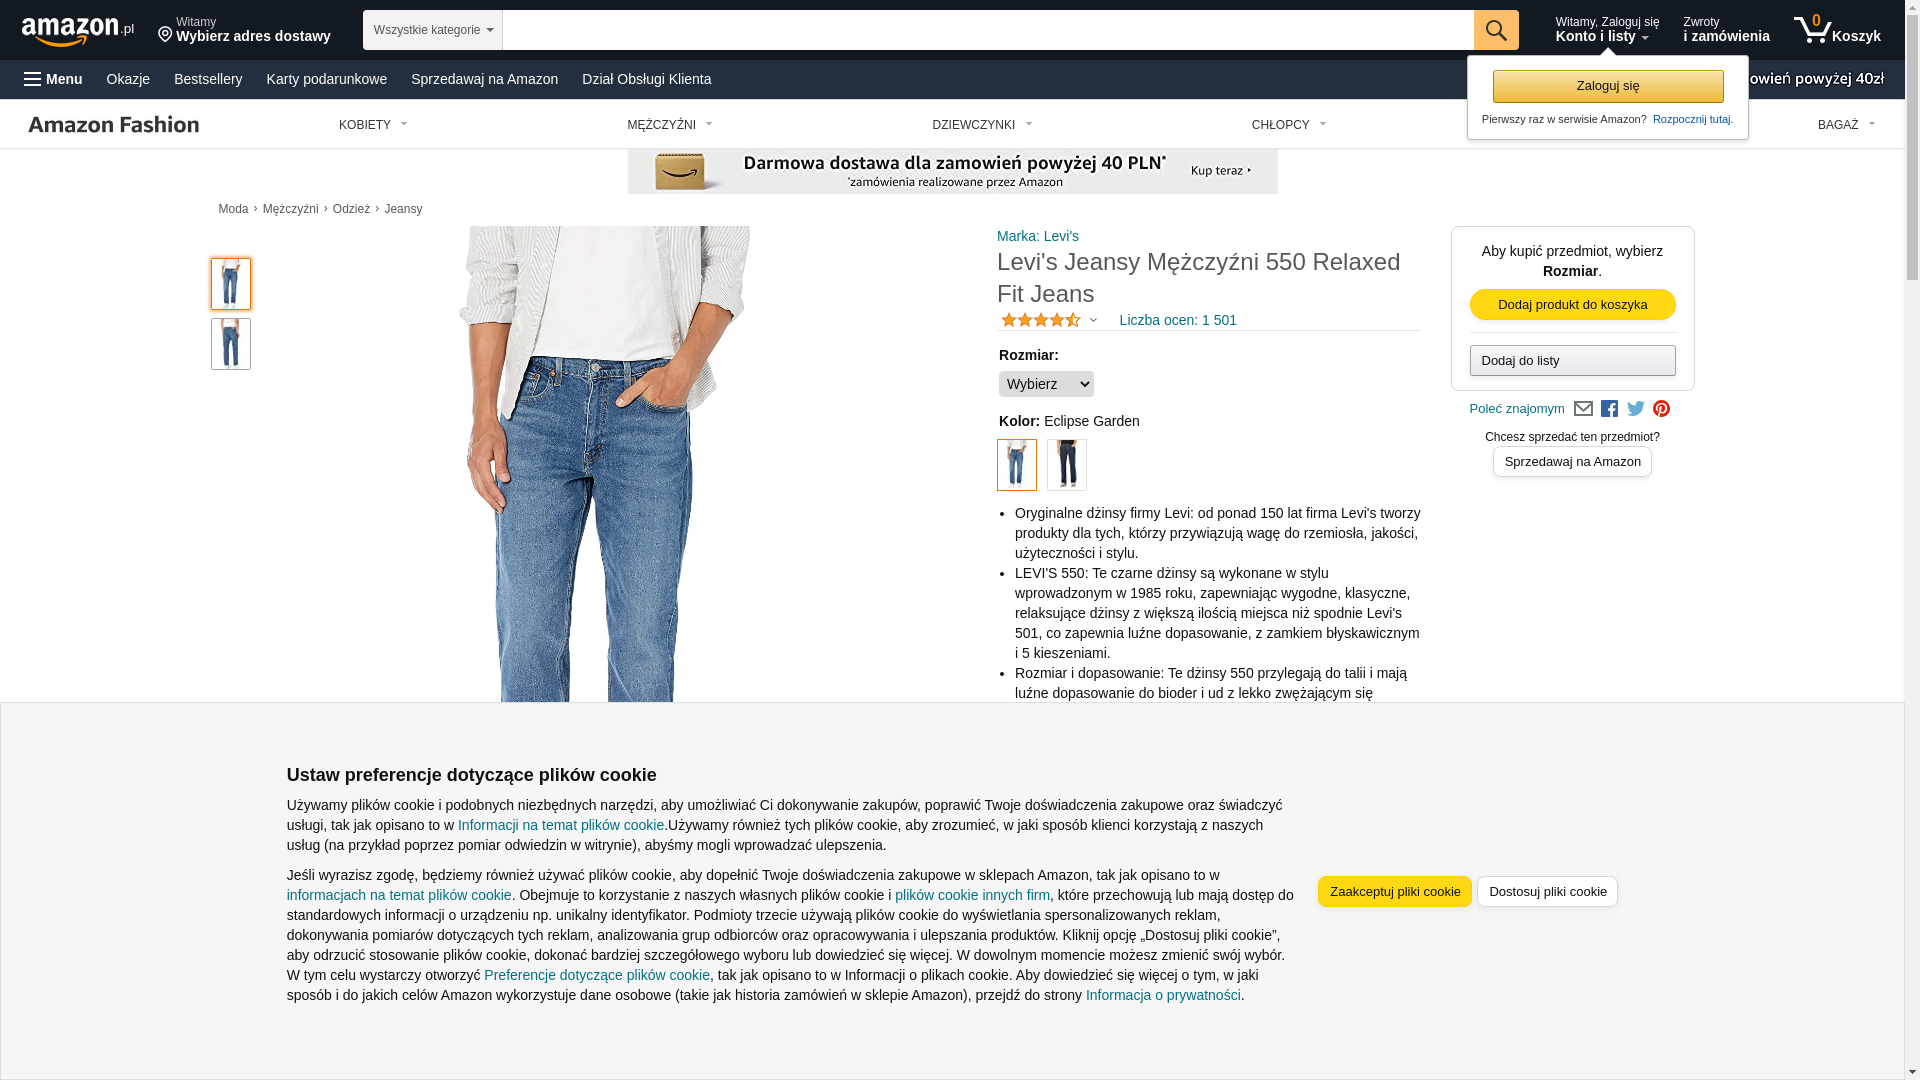
Task: Share the product via email icon
Action: click(1583, 409)
